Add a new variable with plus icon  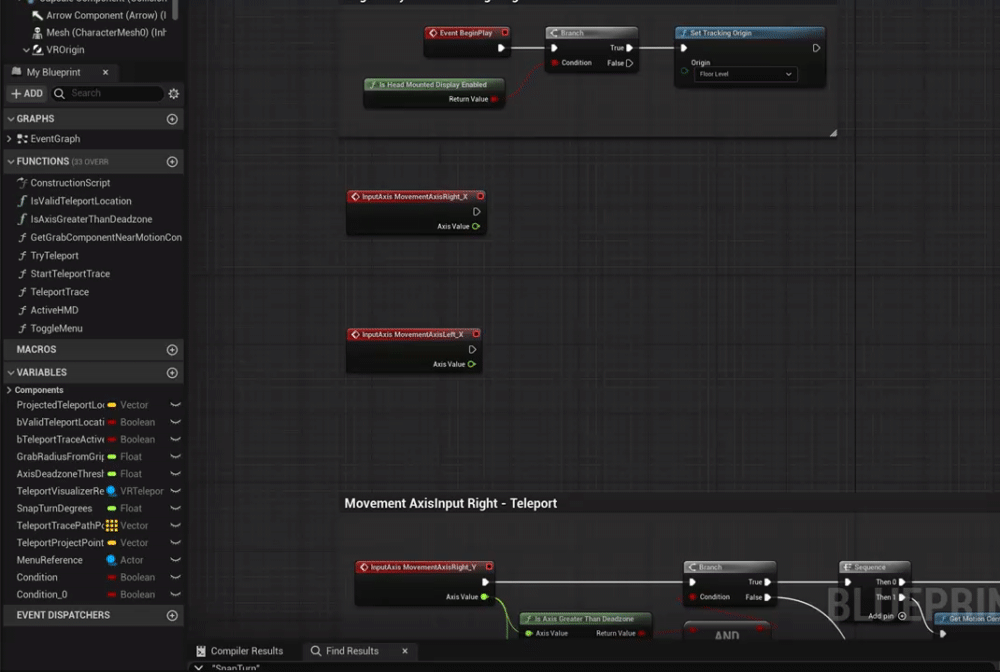[172, 373]
